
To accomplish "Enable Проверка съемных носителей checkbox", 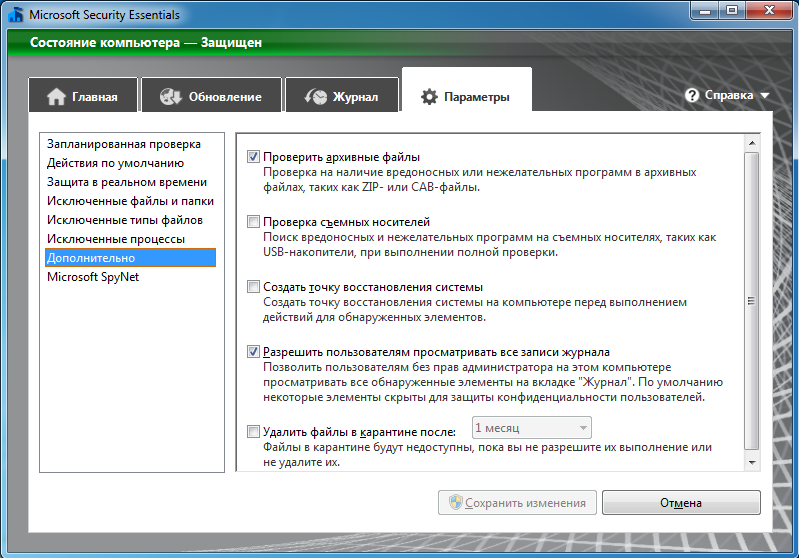I will (253, 222).
